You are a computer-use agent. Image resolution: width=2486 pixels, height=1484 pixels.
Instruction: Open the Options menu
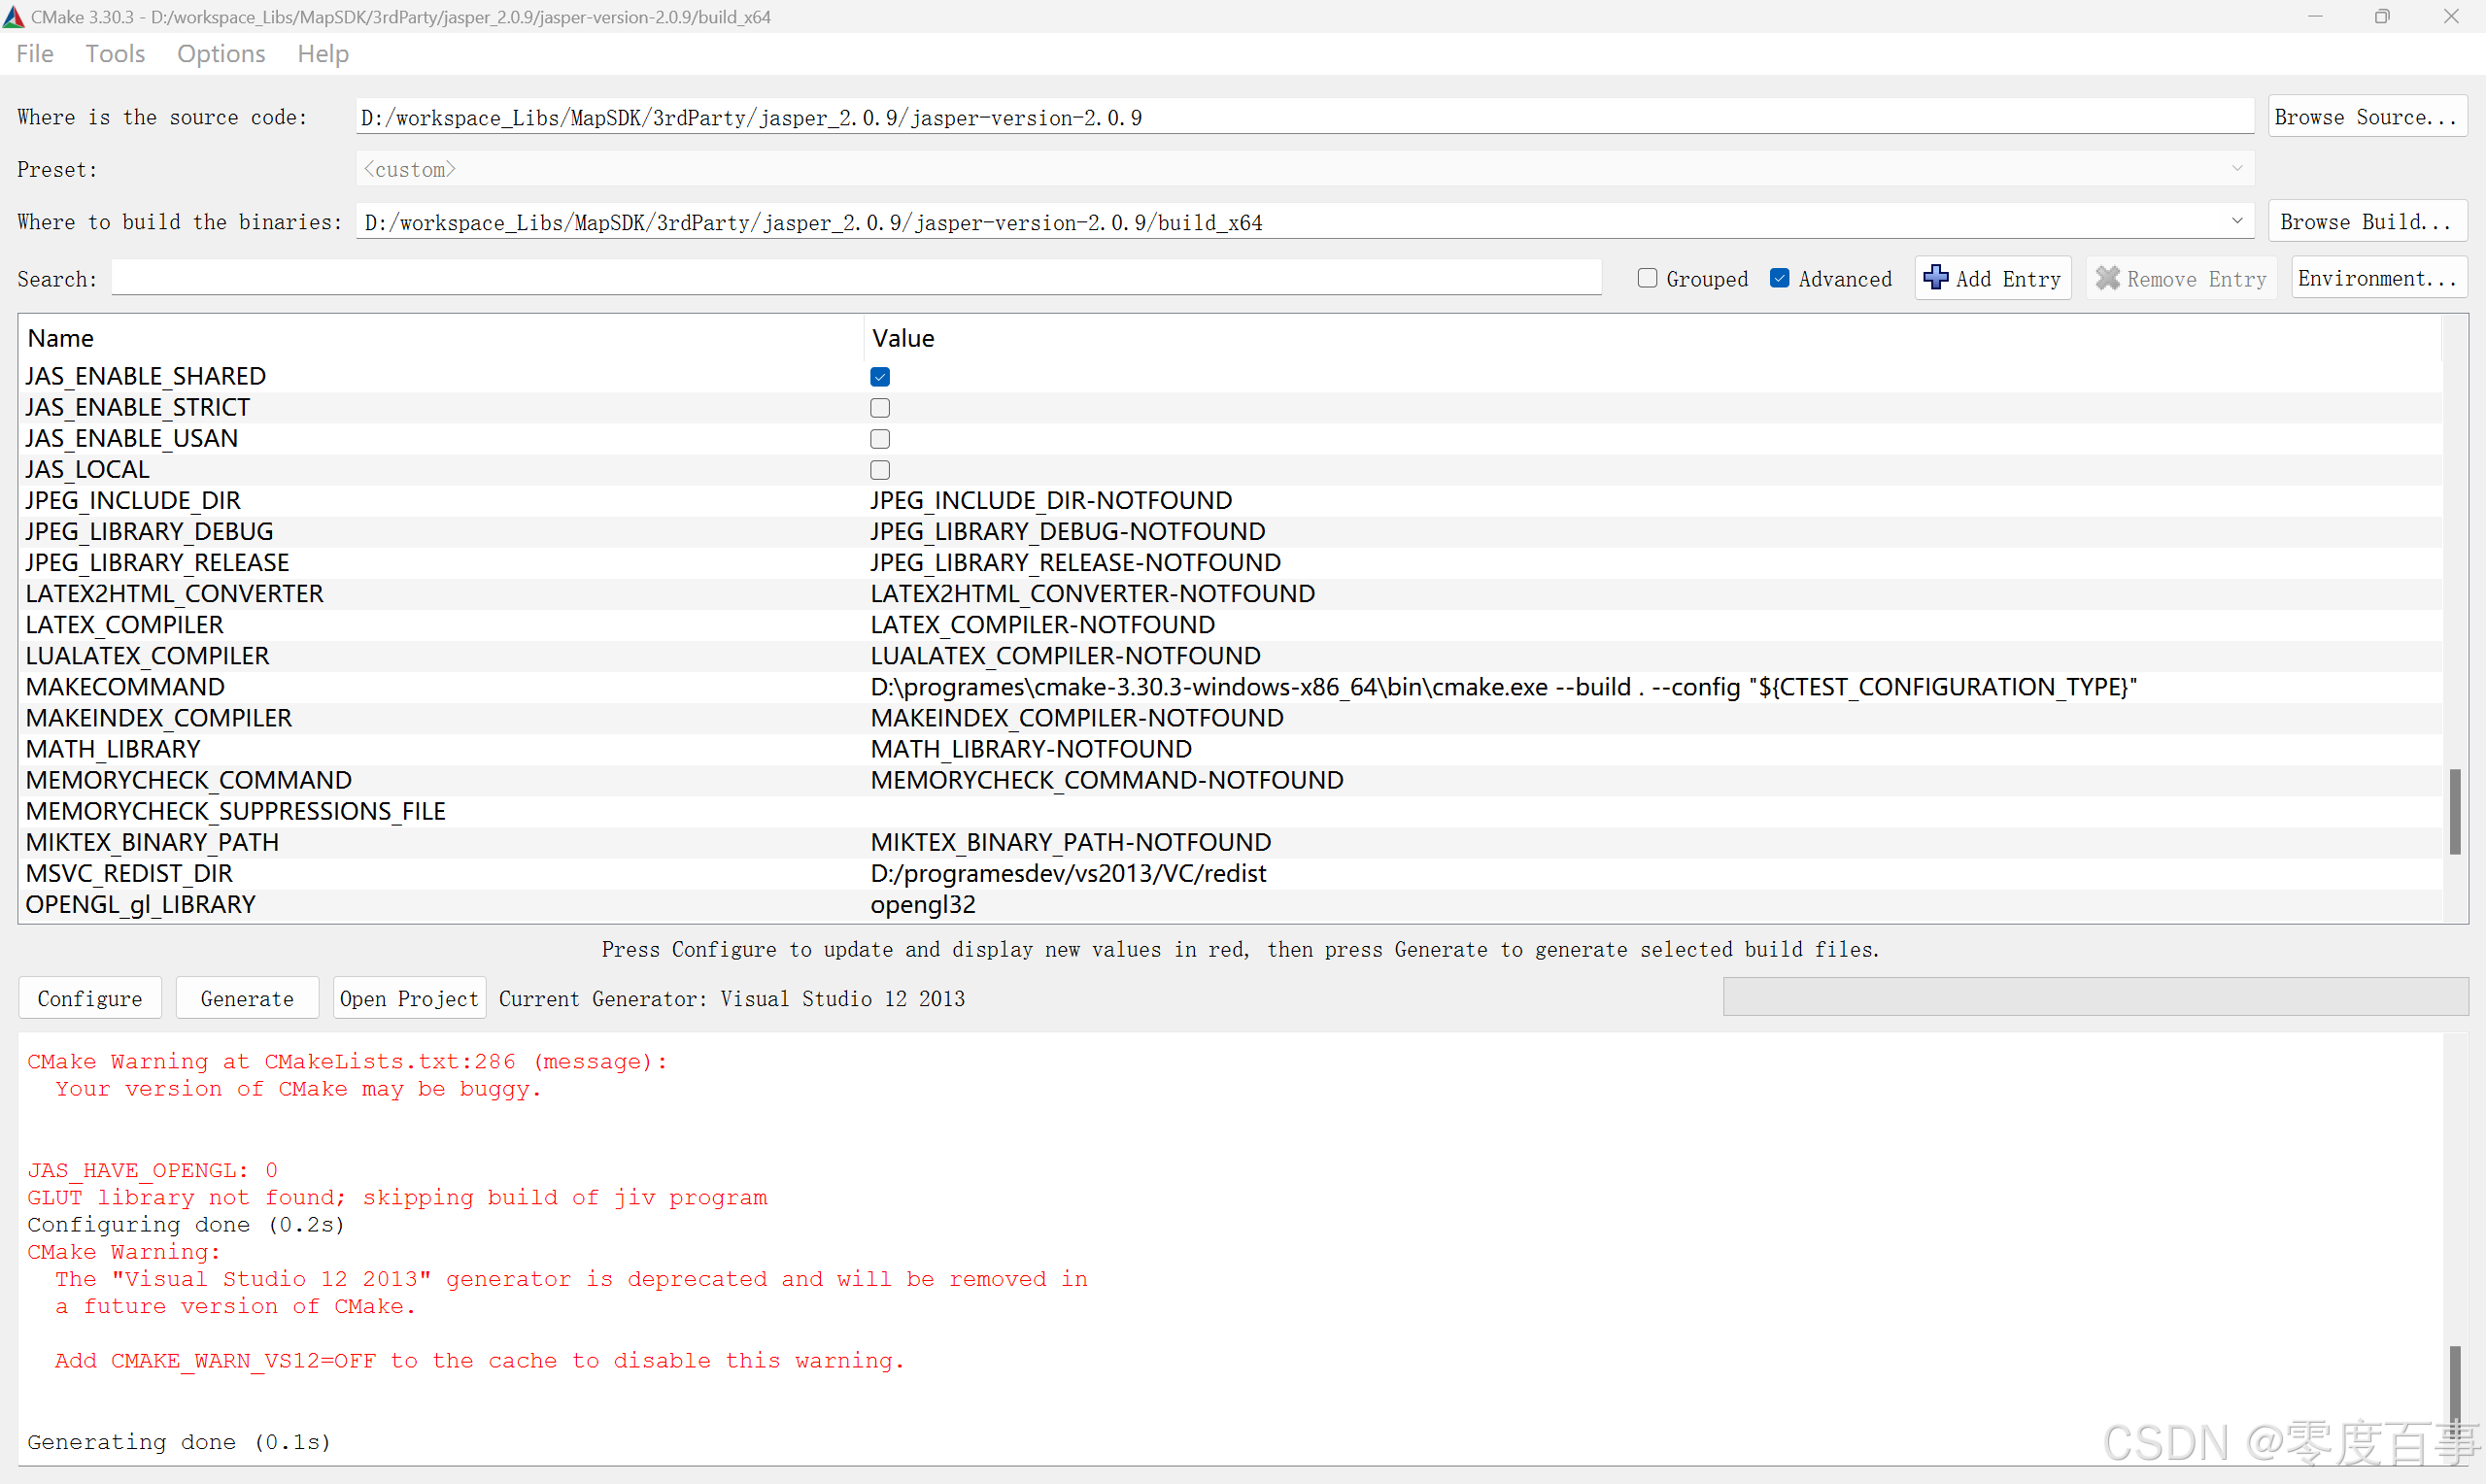[x=221, y=54]
